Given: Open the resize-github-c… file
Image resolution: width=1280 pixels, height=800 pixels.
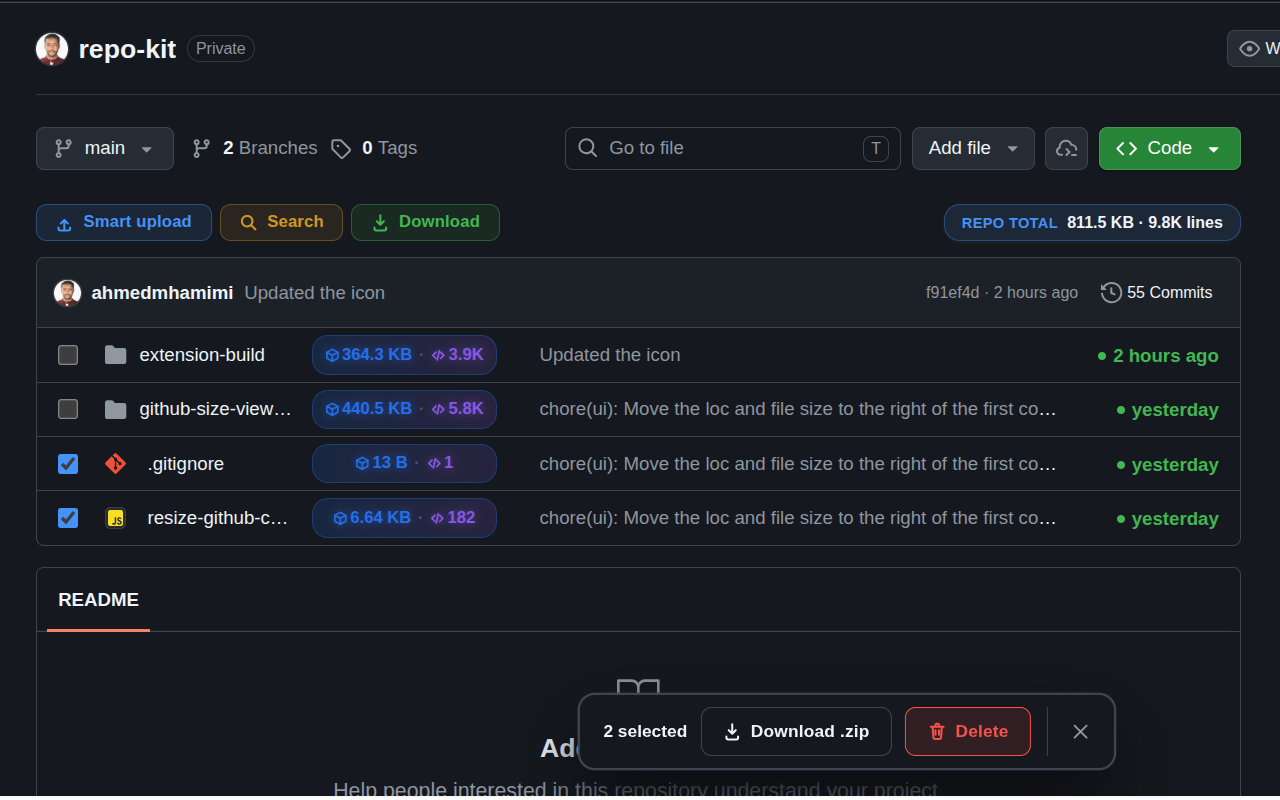Looking at the screenshot, I should 218,518.
